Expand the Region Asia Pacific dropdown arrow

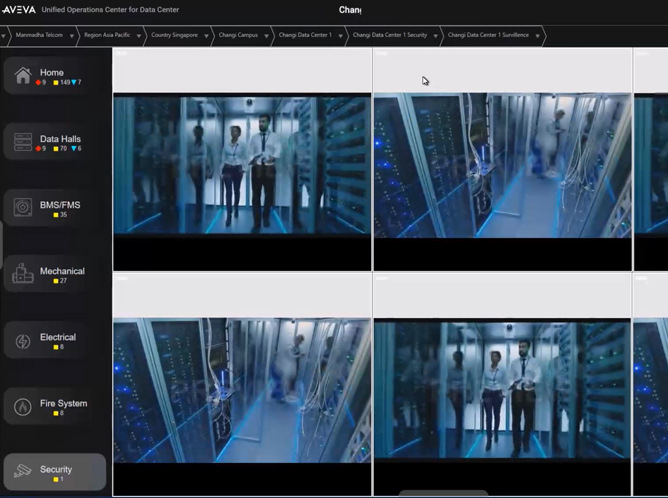(137, 35)
